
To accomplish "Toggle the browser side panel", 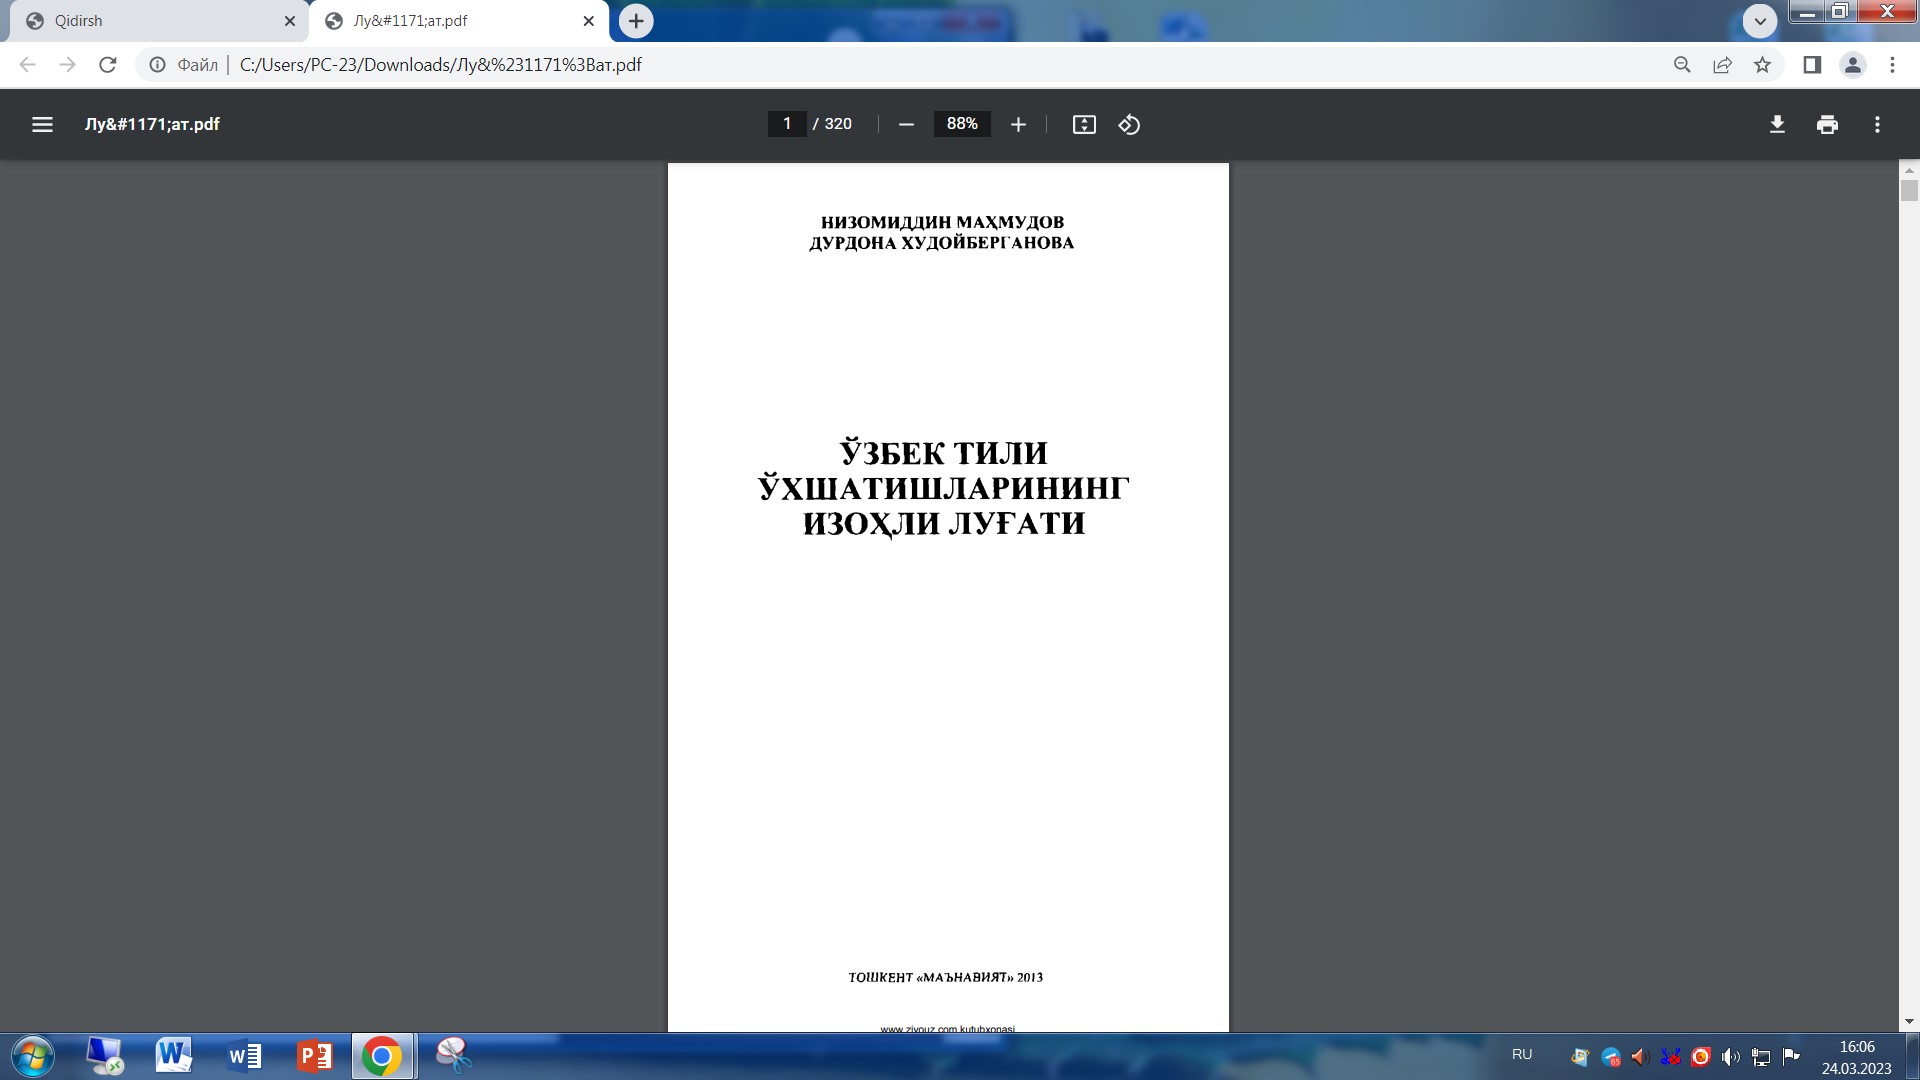I will point(1811,65).
